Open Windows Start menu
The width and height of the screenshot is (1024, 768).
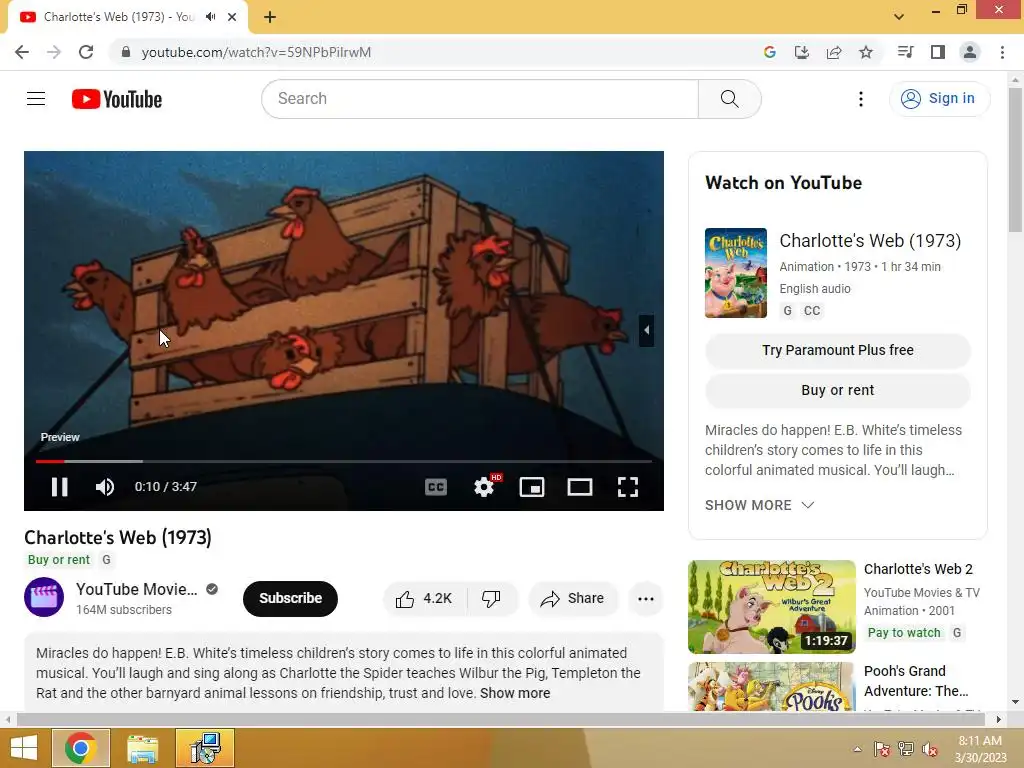tap(24, 748)
